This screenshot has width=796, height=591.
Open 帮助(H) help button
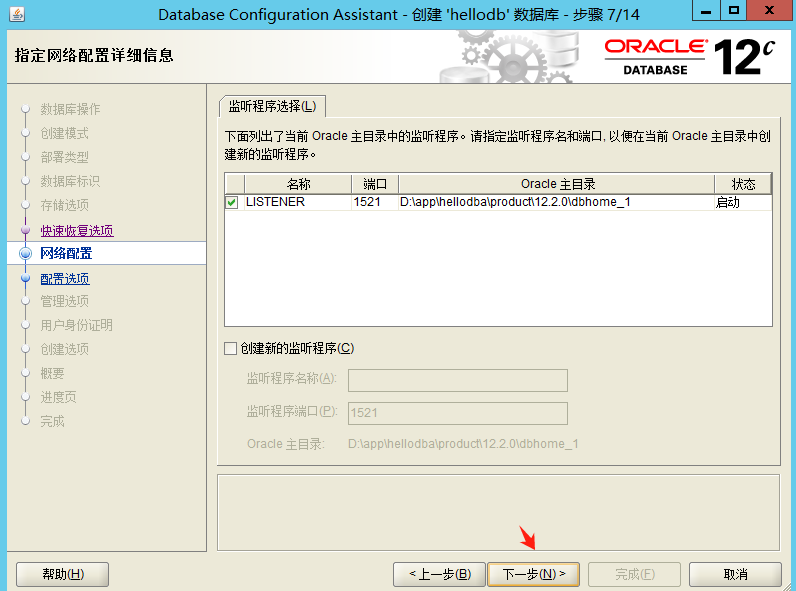(x=62, y=574)
